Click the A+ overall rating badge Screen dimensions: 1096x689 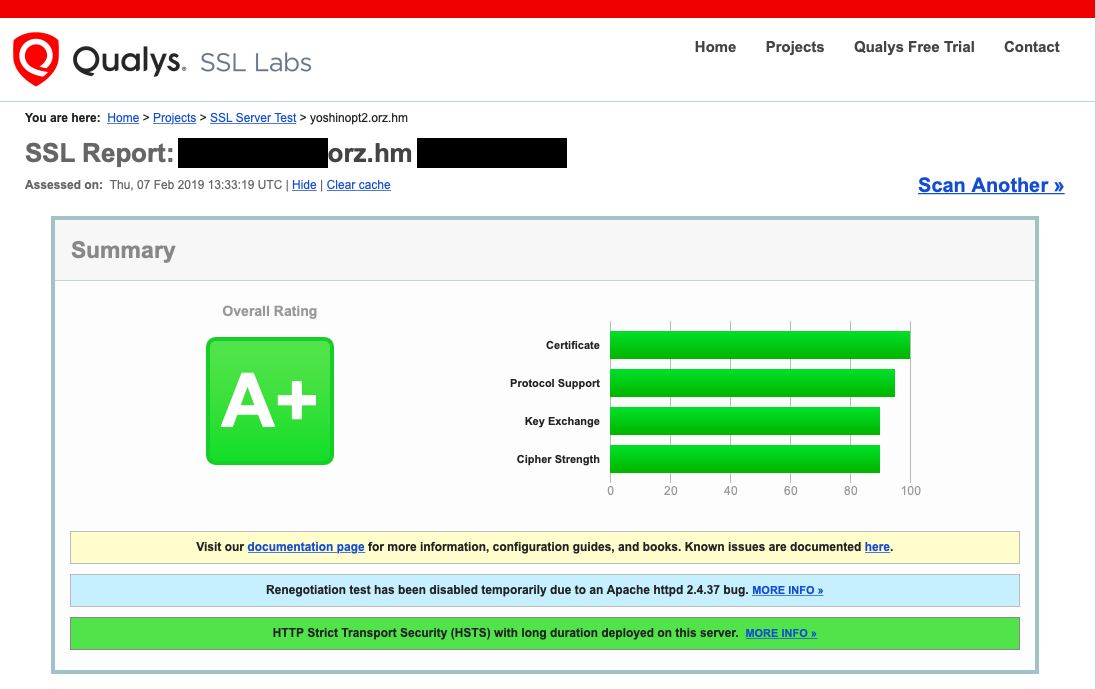coord(270,400)
